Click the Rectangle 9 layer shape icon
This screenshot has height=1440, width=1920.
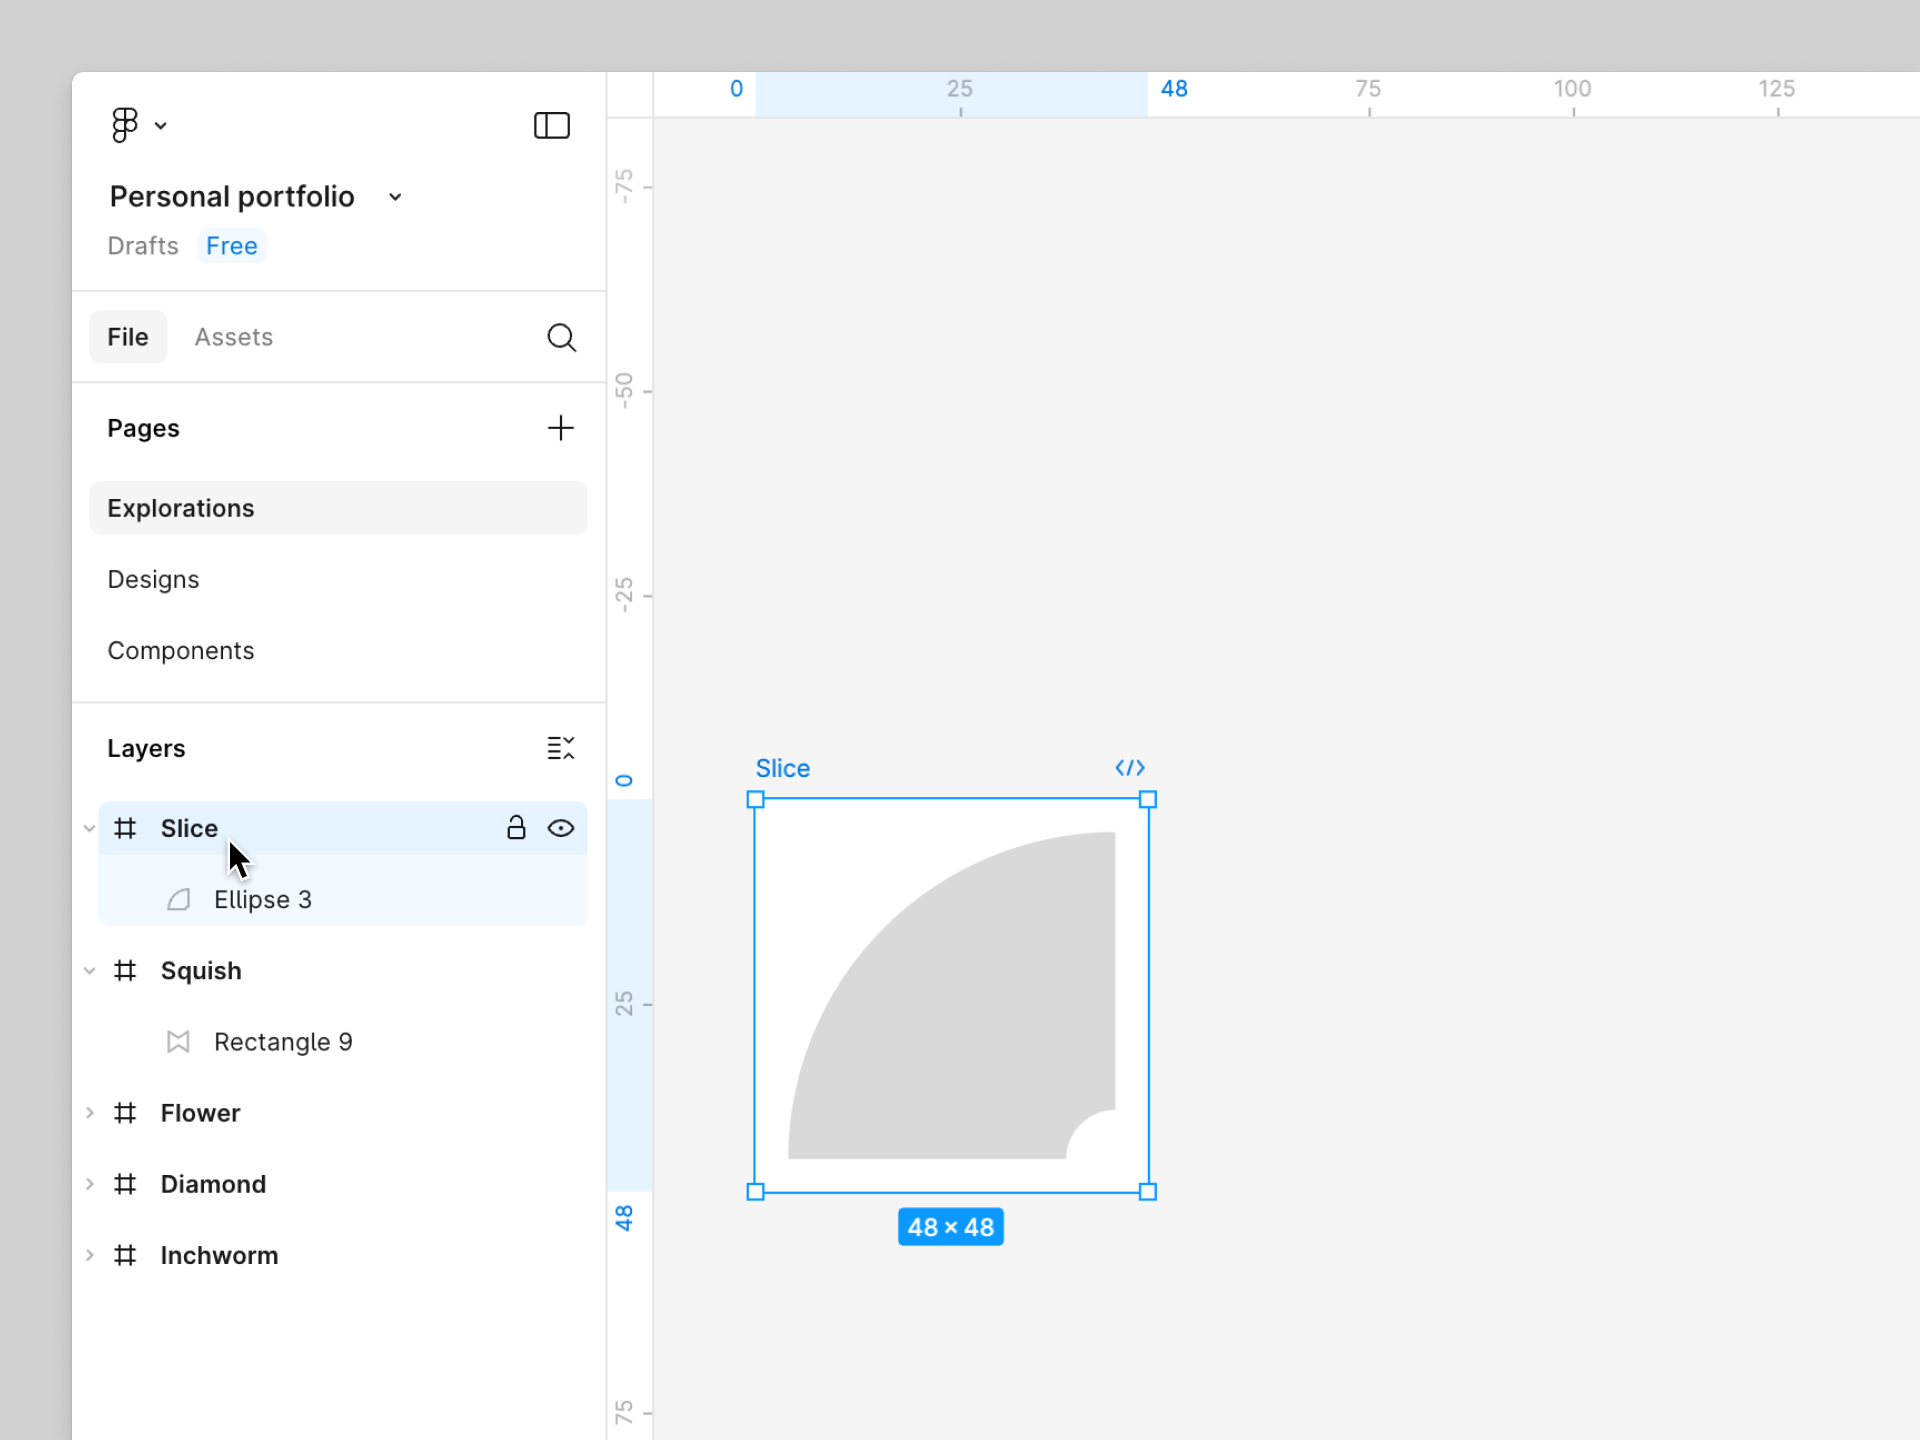pos(178,1042)
